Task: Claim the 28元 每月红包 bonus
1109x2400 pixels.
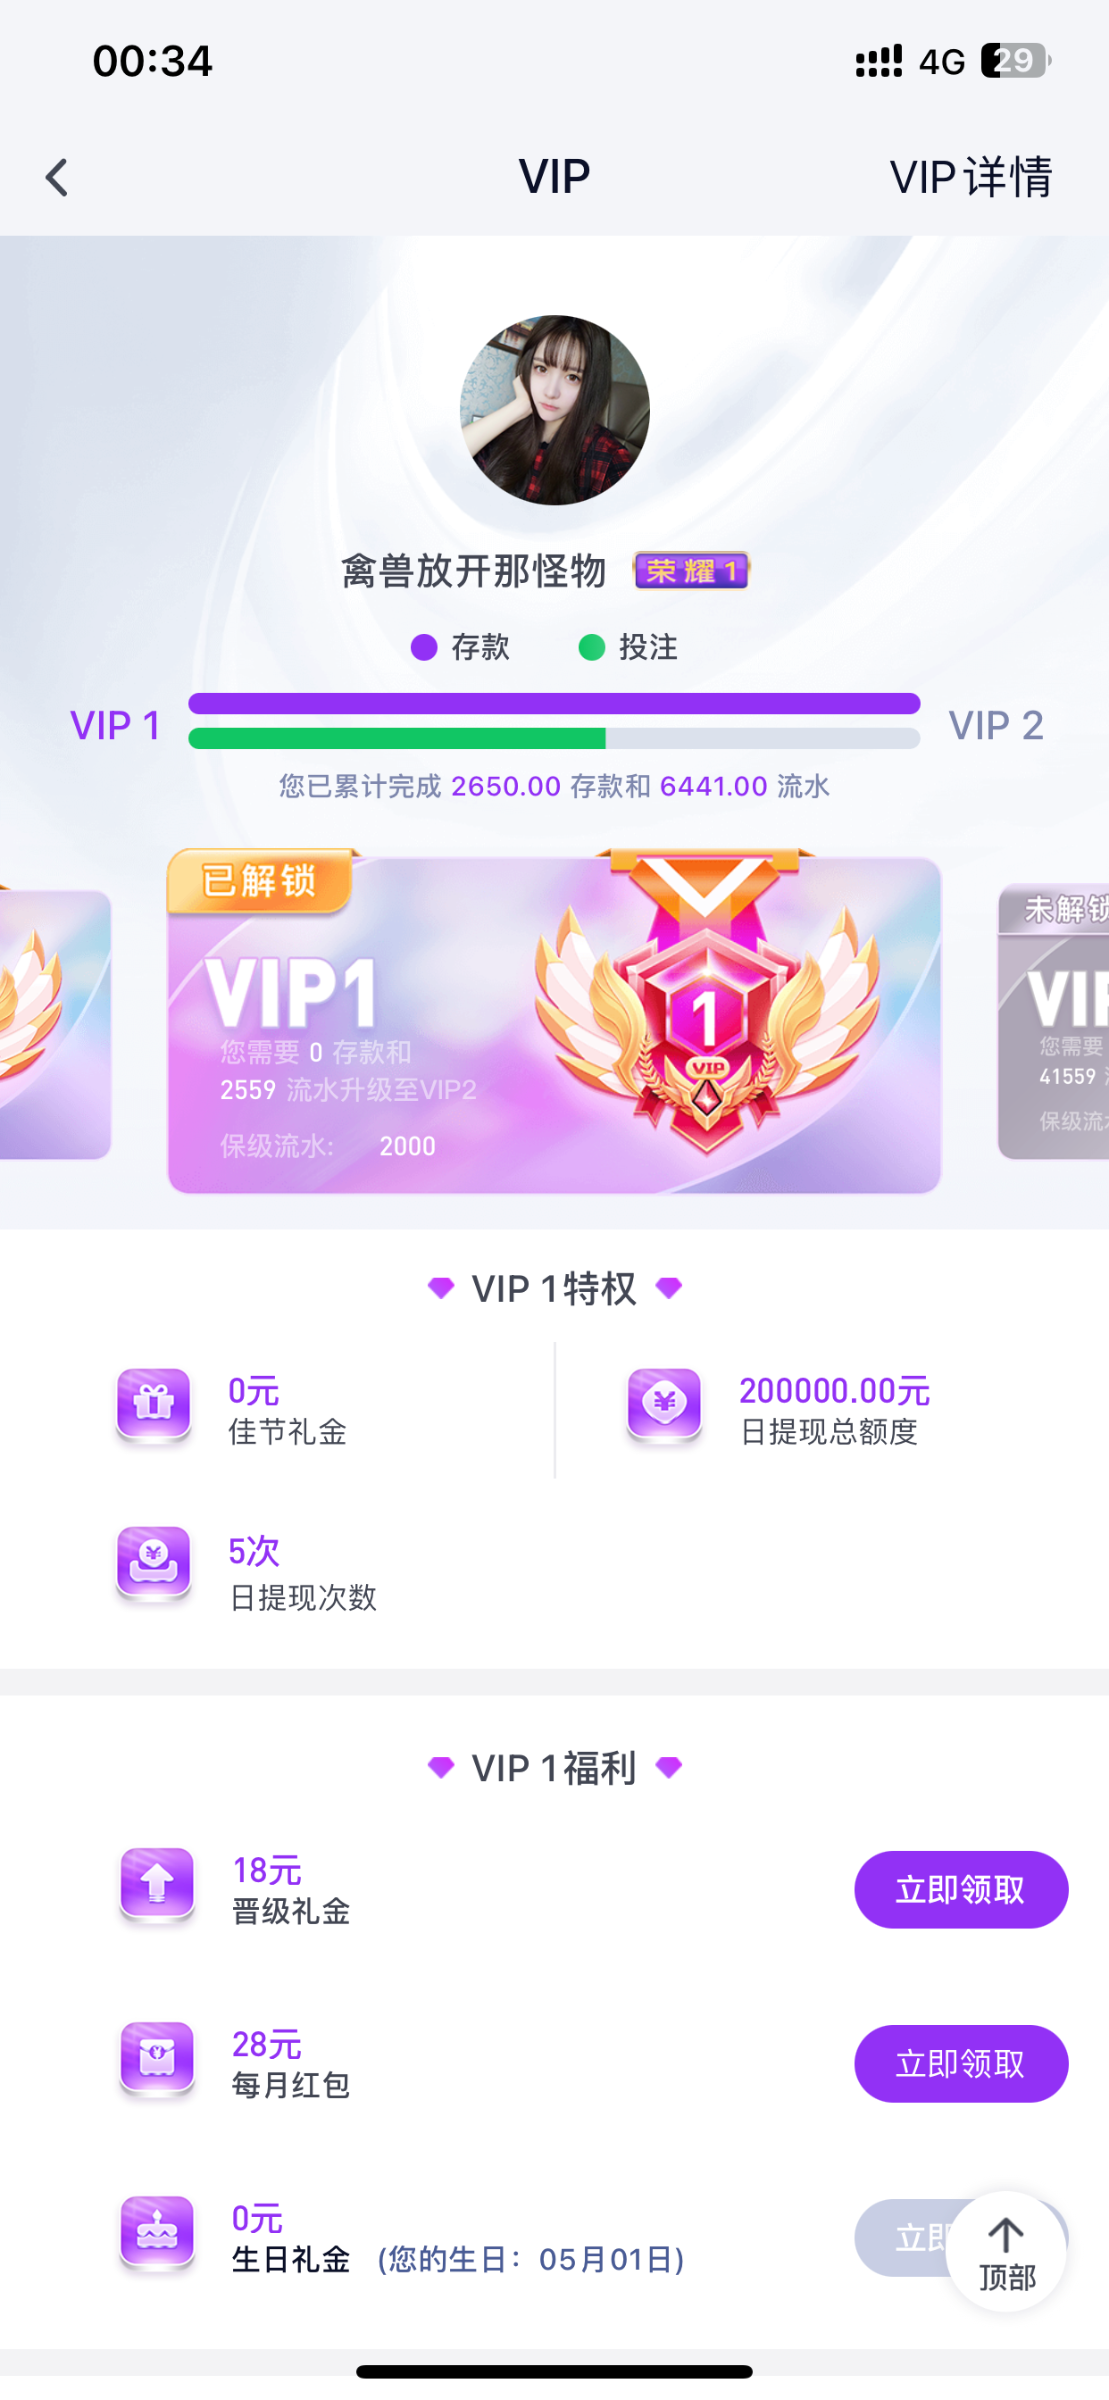Action: pos(961,2063)
